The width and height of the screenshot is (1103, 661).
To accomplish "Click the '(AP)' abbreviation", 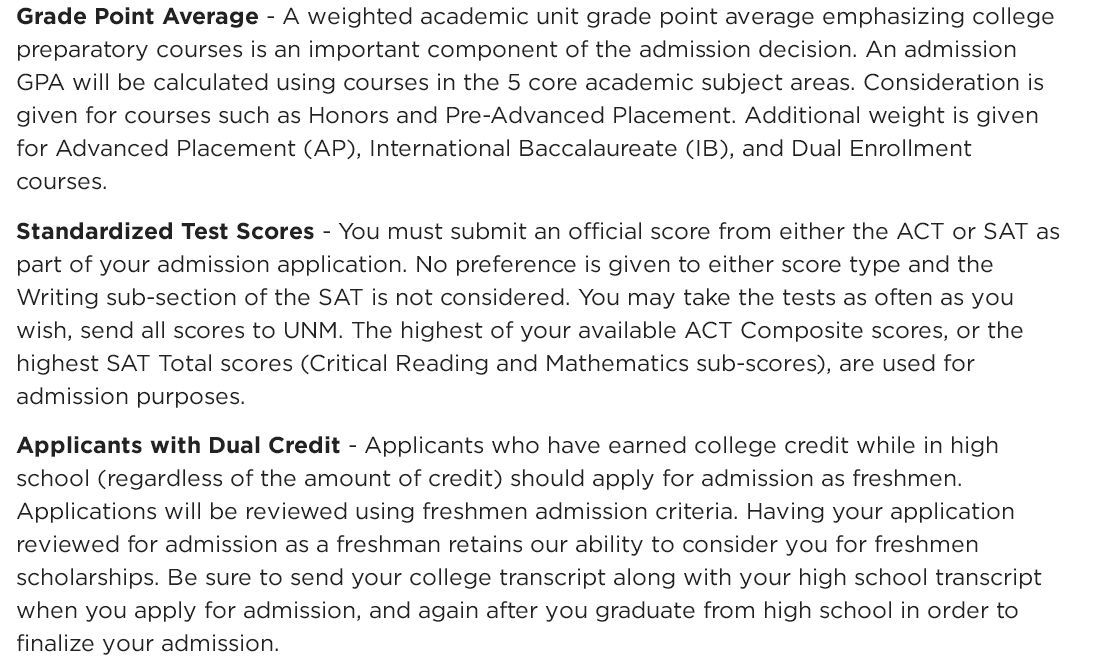I will tap(331, 149).
